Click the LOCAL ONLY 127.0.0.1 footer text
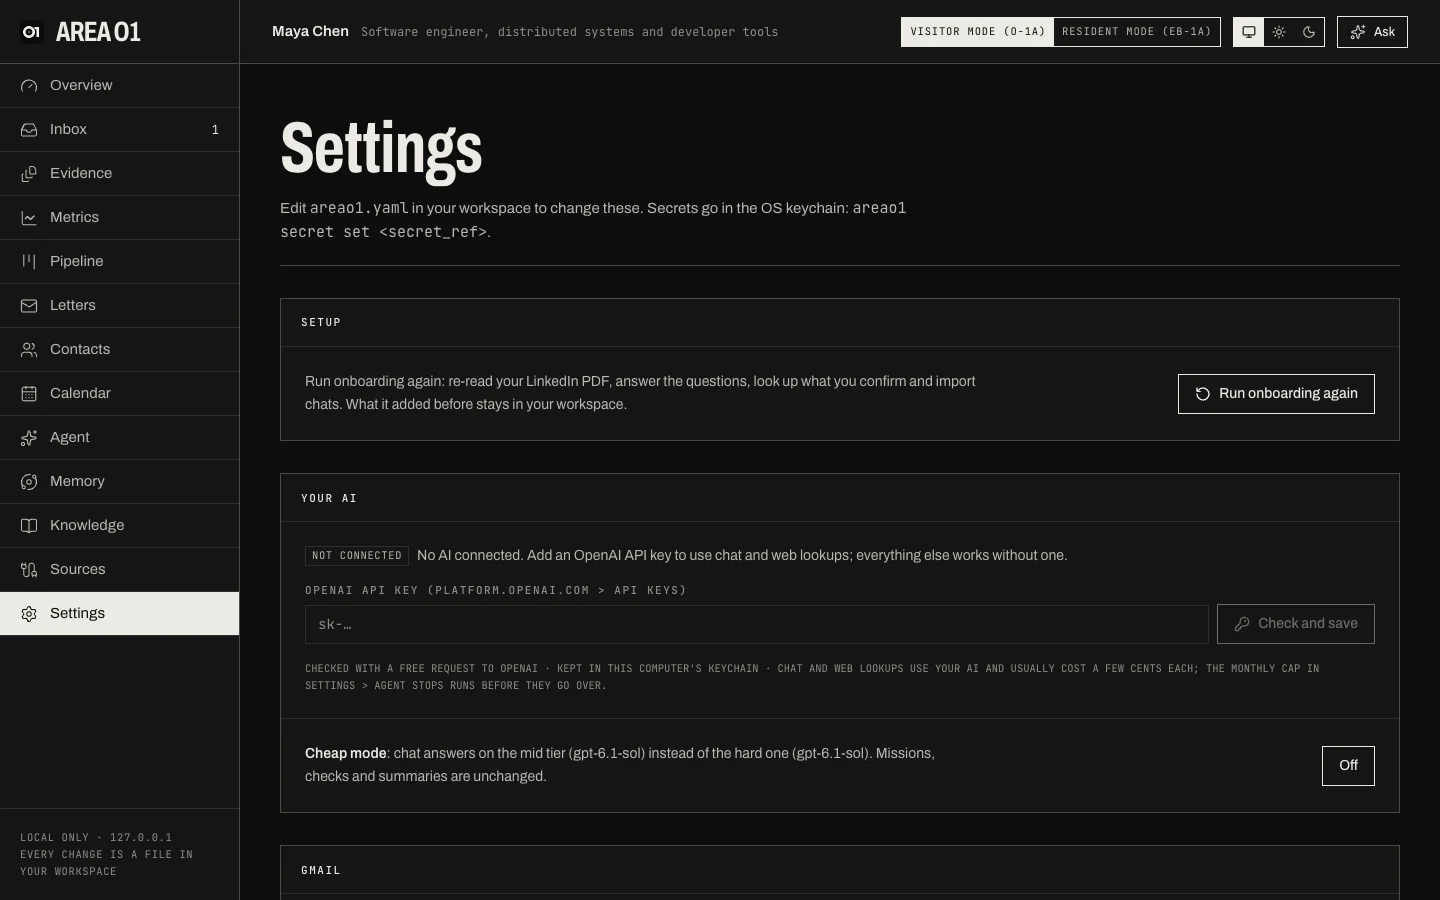The height and width of the screenshot is (900, 1440). click(96, 838)
